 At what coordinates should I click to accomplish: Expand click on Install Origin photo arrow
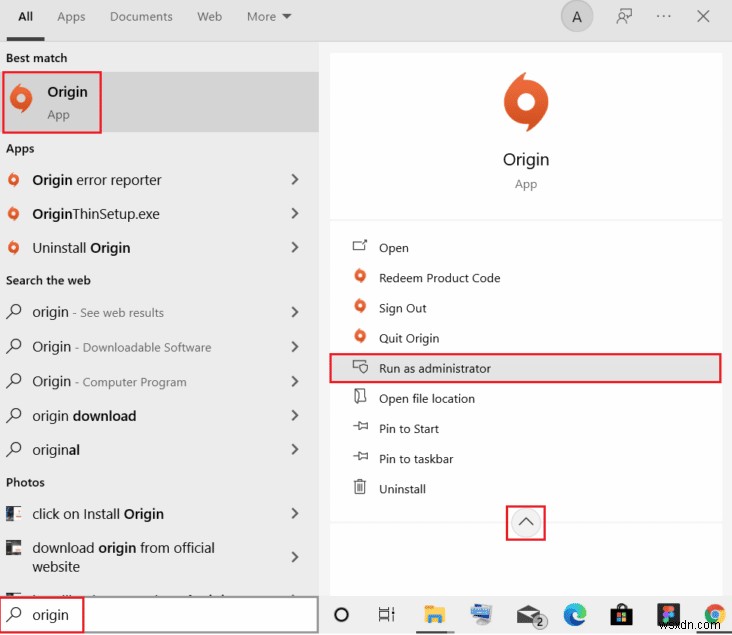[295, 514]
